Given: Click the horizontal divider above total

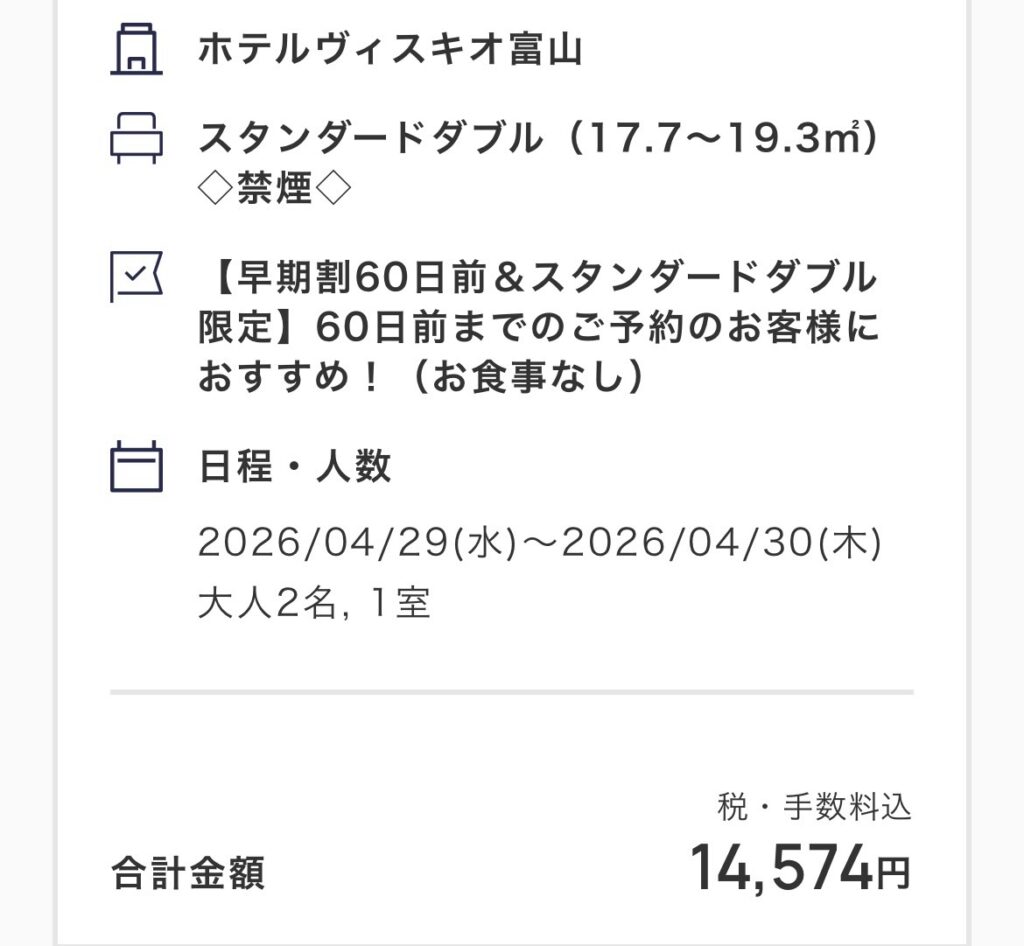Looking at the screenshot, I should (511, 691).
